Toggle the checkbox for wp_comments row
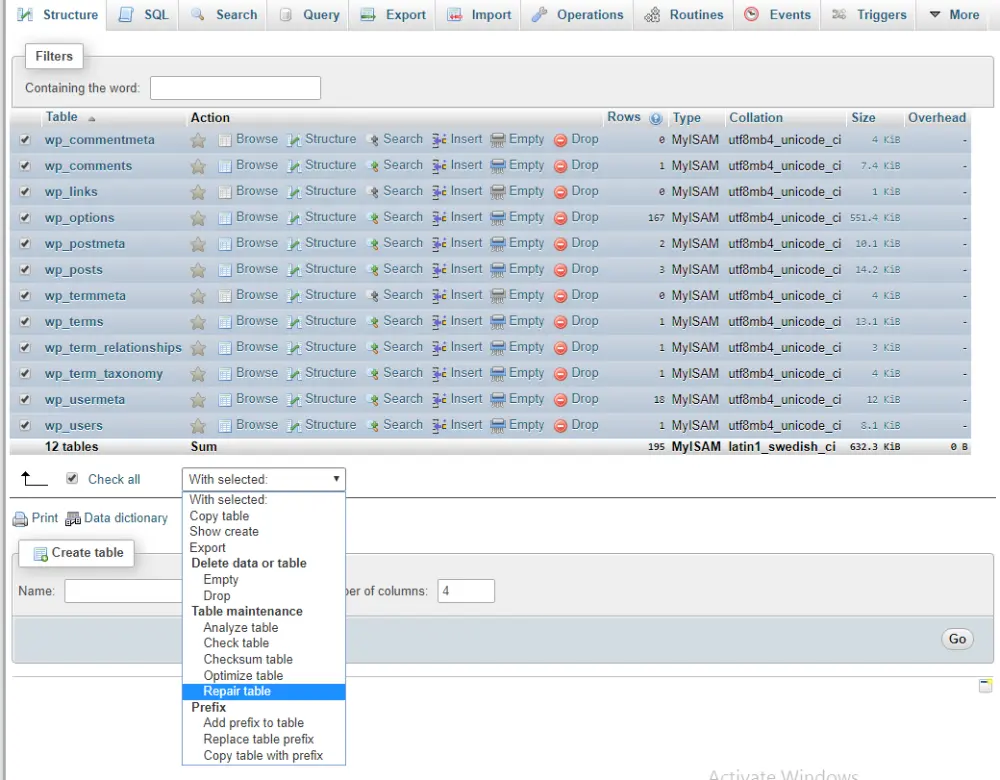The height and width of the screenshot is (780, 1000). point(24,165)
